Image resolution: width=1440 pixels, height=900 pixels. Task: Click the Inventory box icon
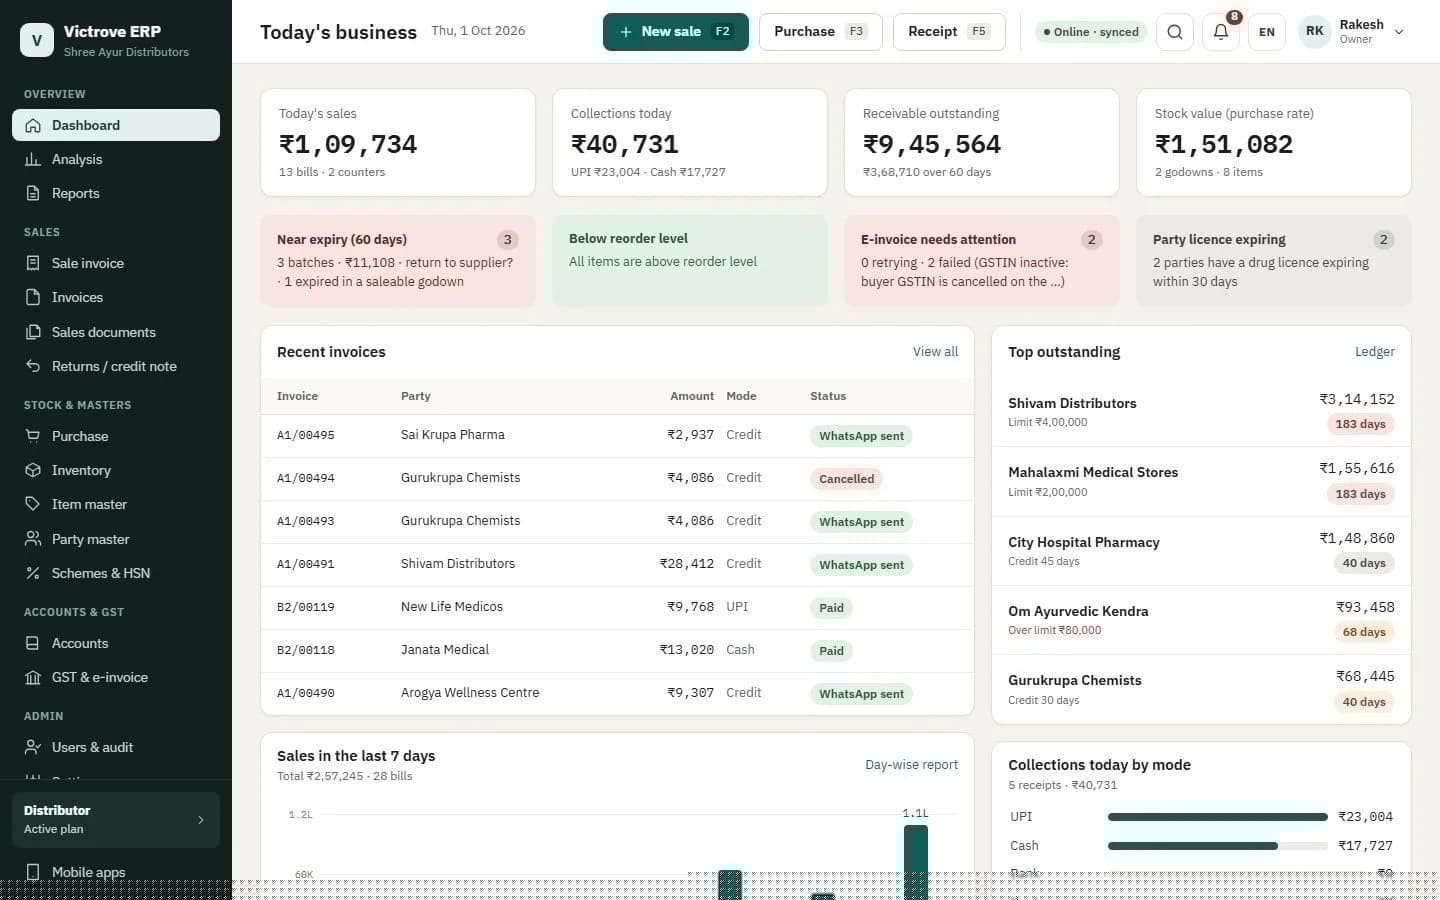click(33, 470)
